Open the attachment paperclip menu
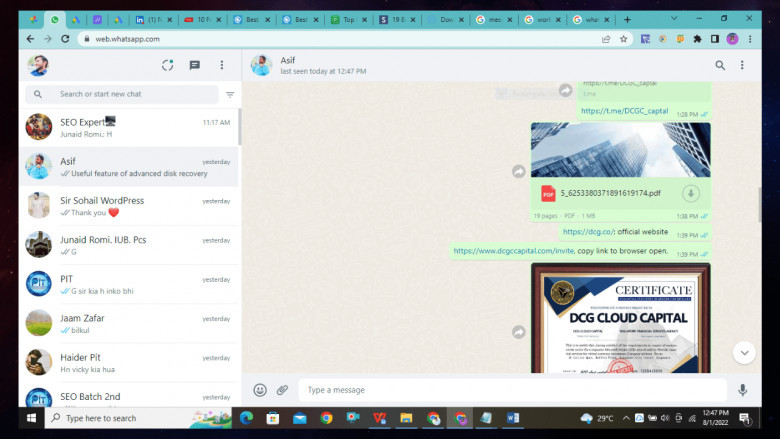780x439 pixels. click(283, 390)
